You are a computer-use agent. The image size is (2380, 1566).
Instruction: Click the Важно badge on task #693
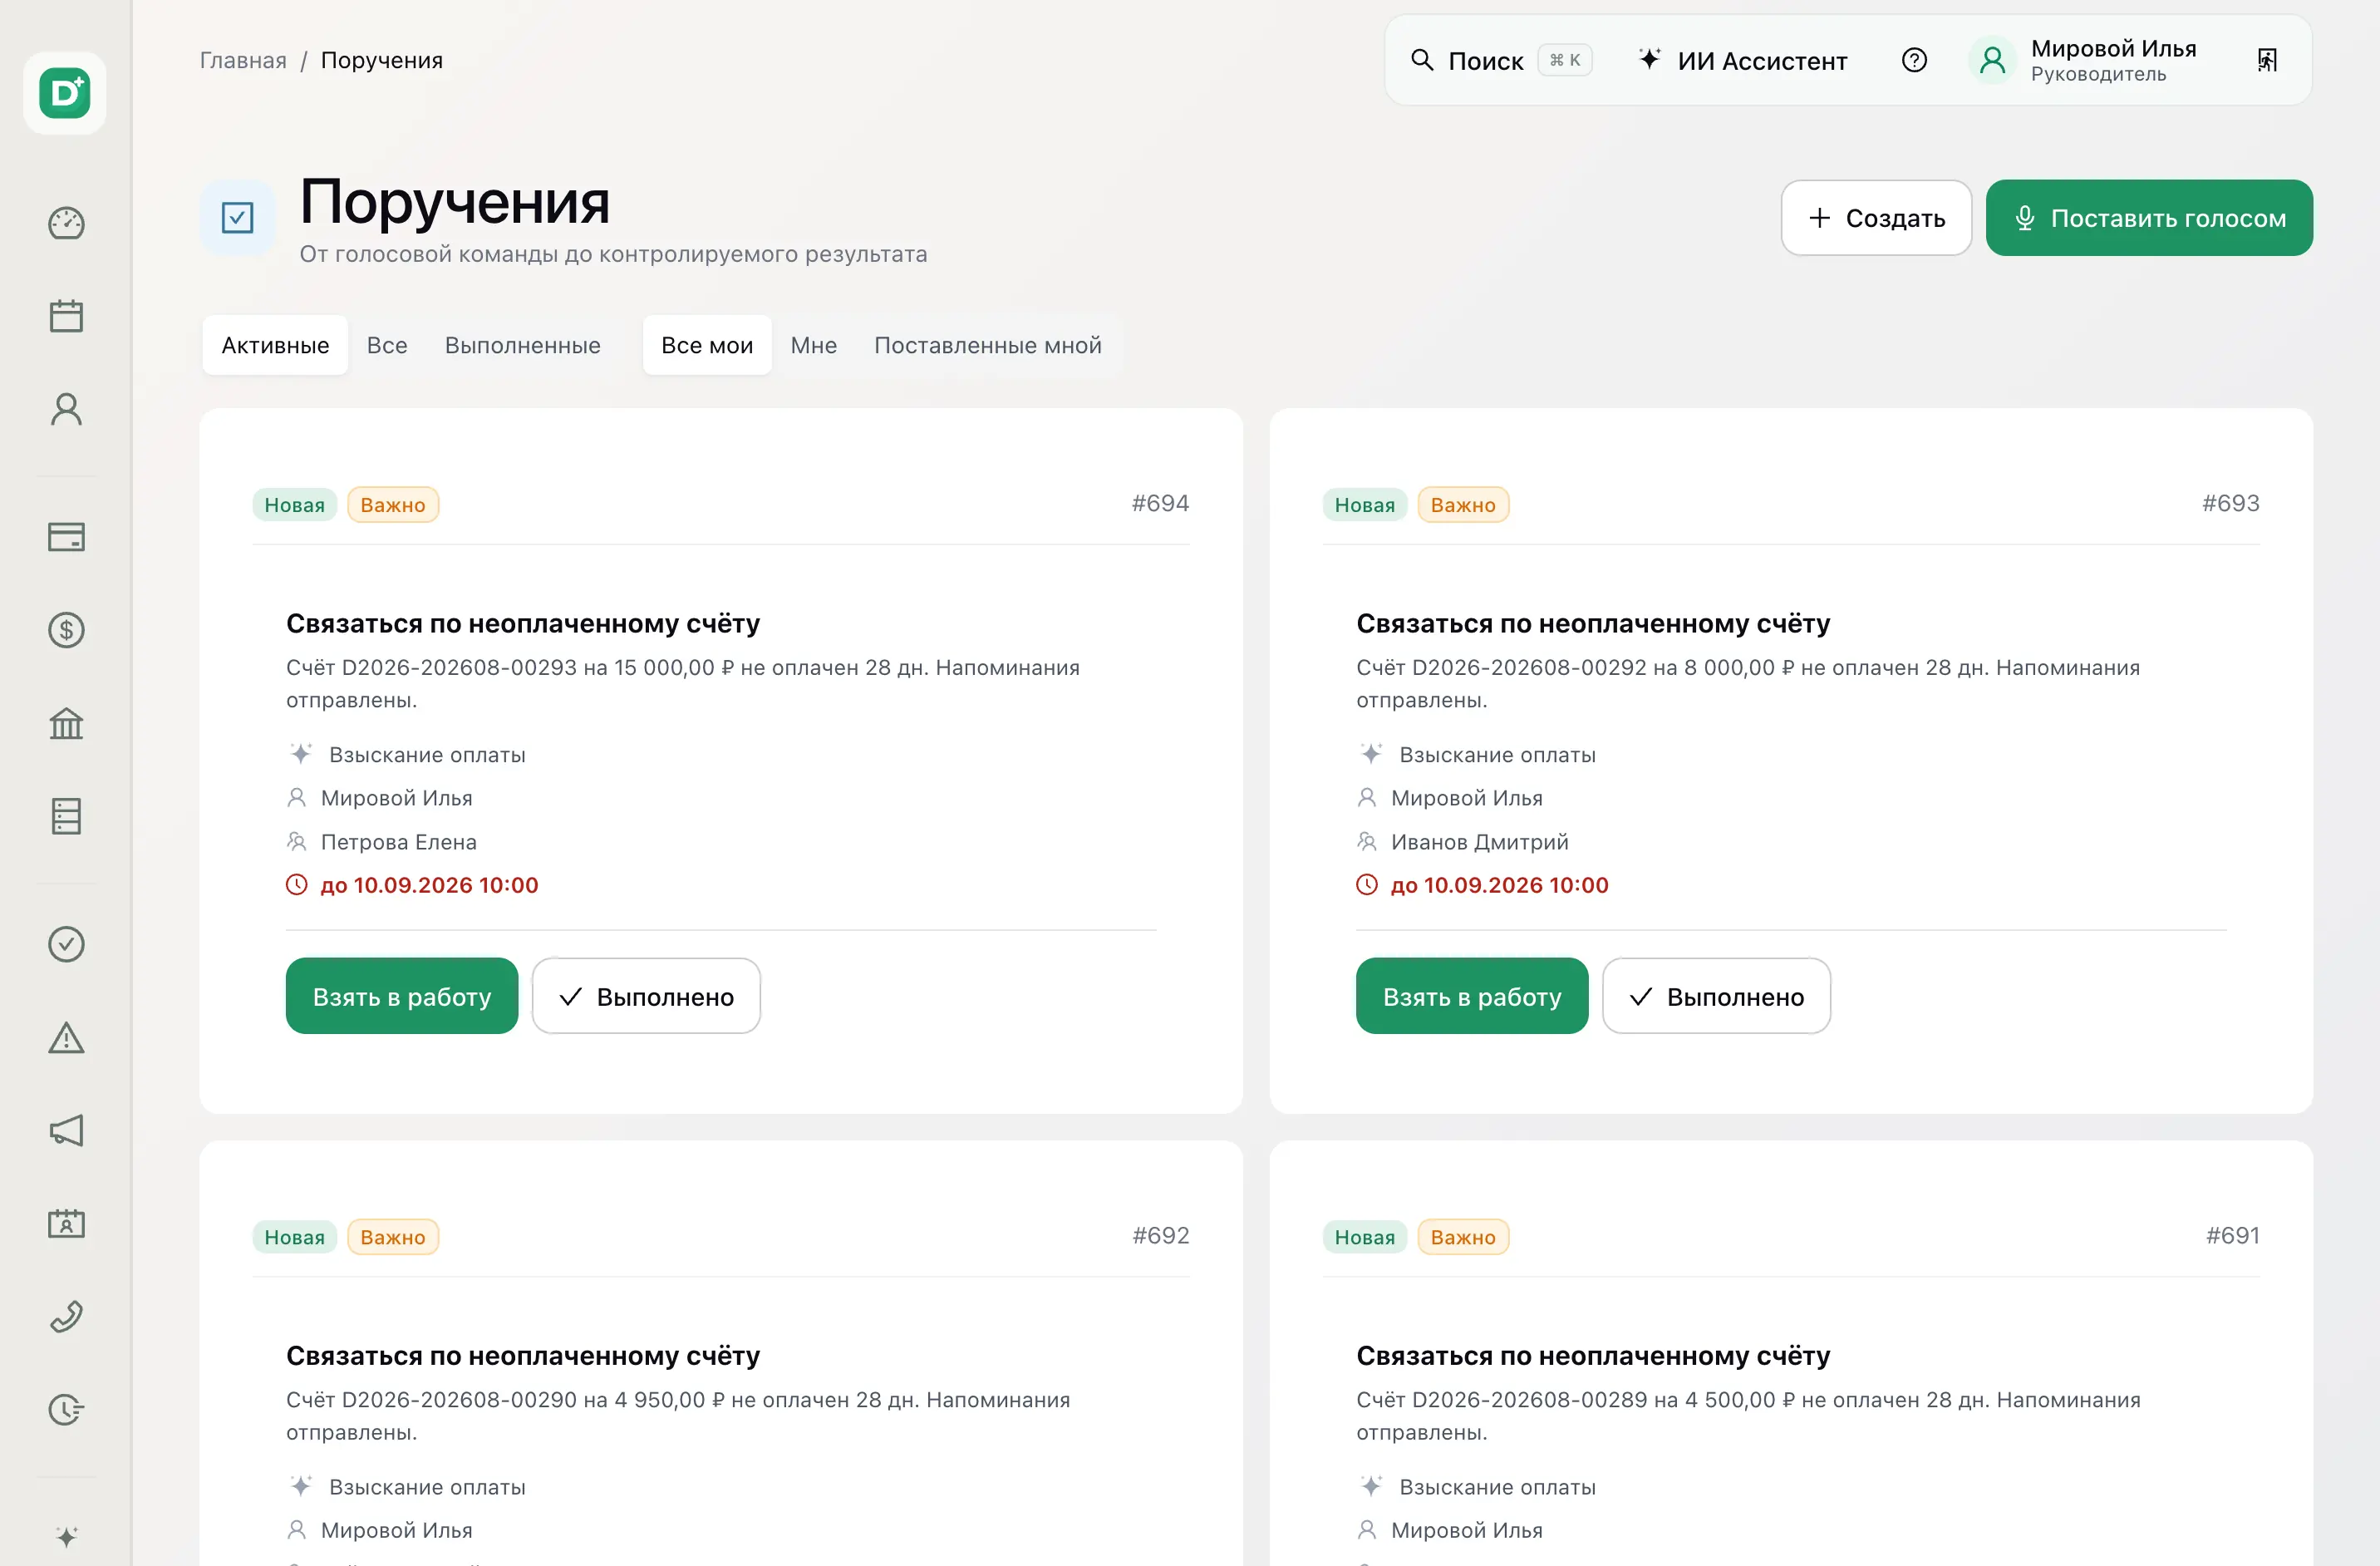point(1463,505)
